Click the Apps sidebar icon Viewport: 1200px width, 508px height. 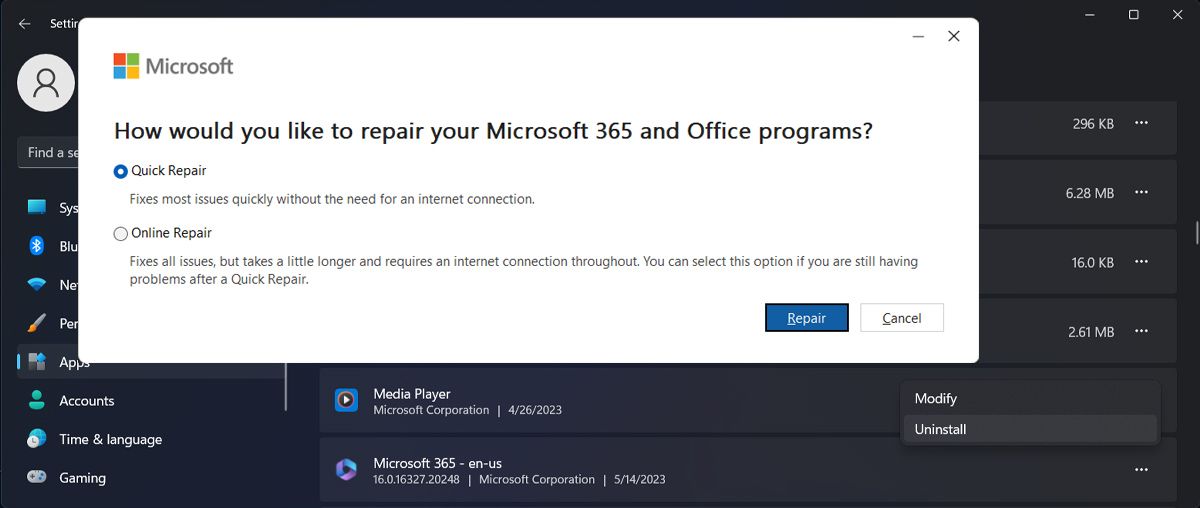tap(37, 362)
